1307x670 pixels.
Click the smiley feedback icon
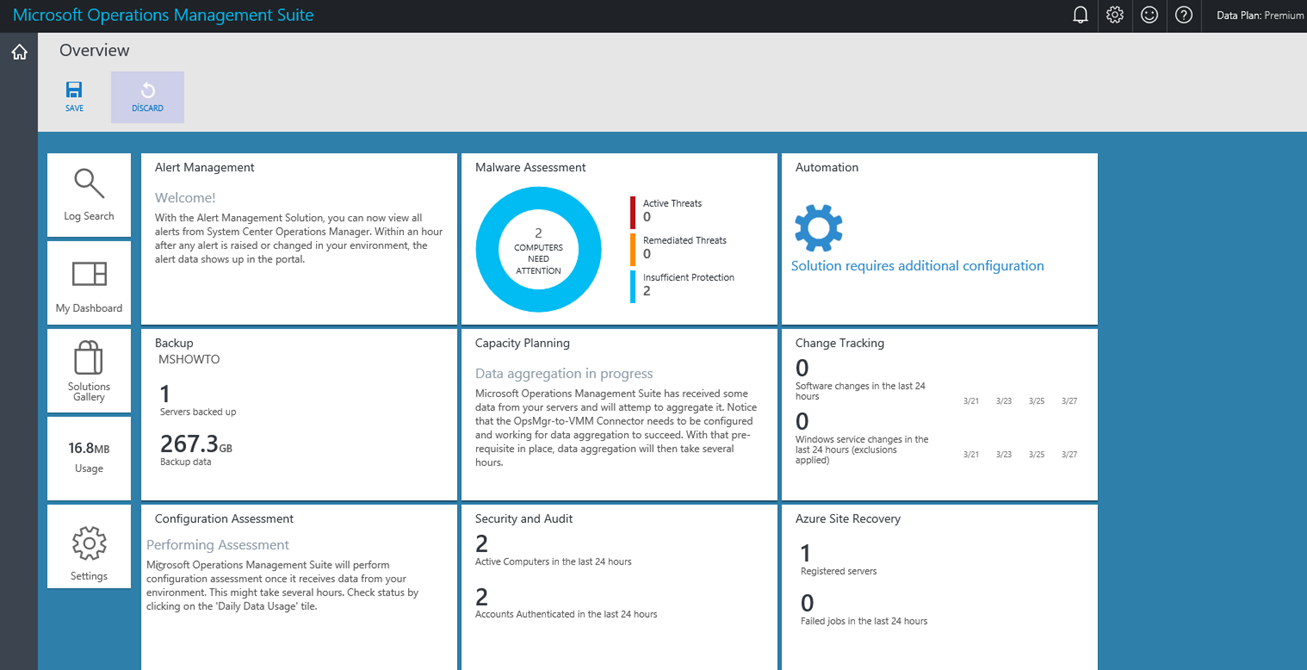(x=1150, y=15)
